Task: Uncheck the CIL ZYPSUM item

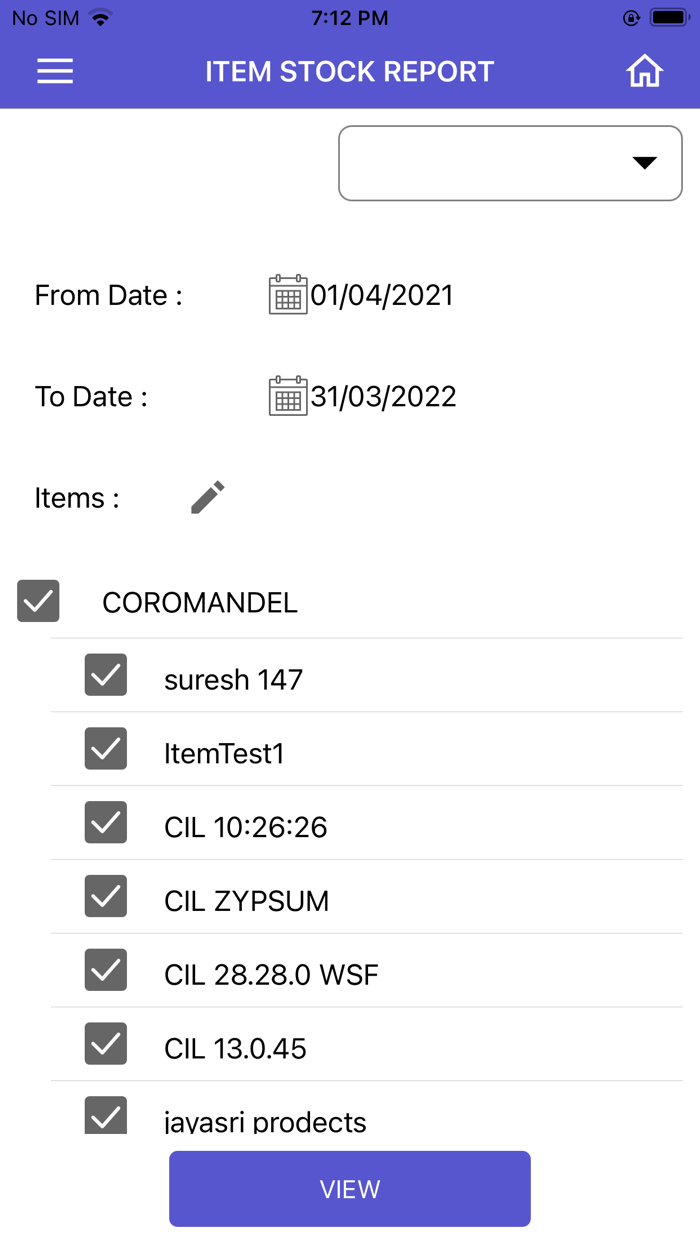Action: pos(105,896)
